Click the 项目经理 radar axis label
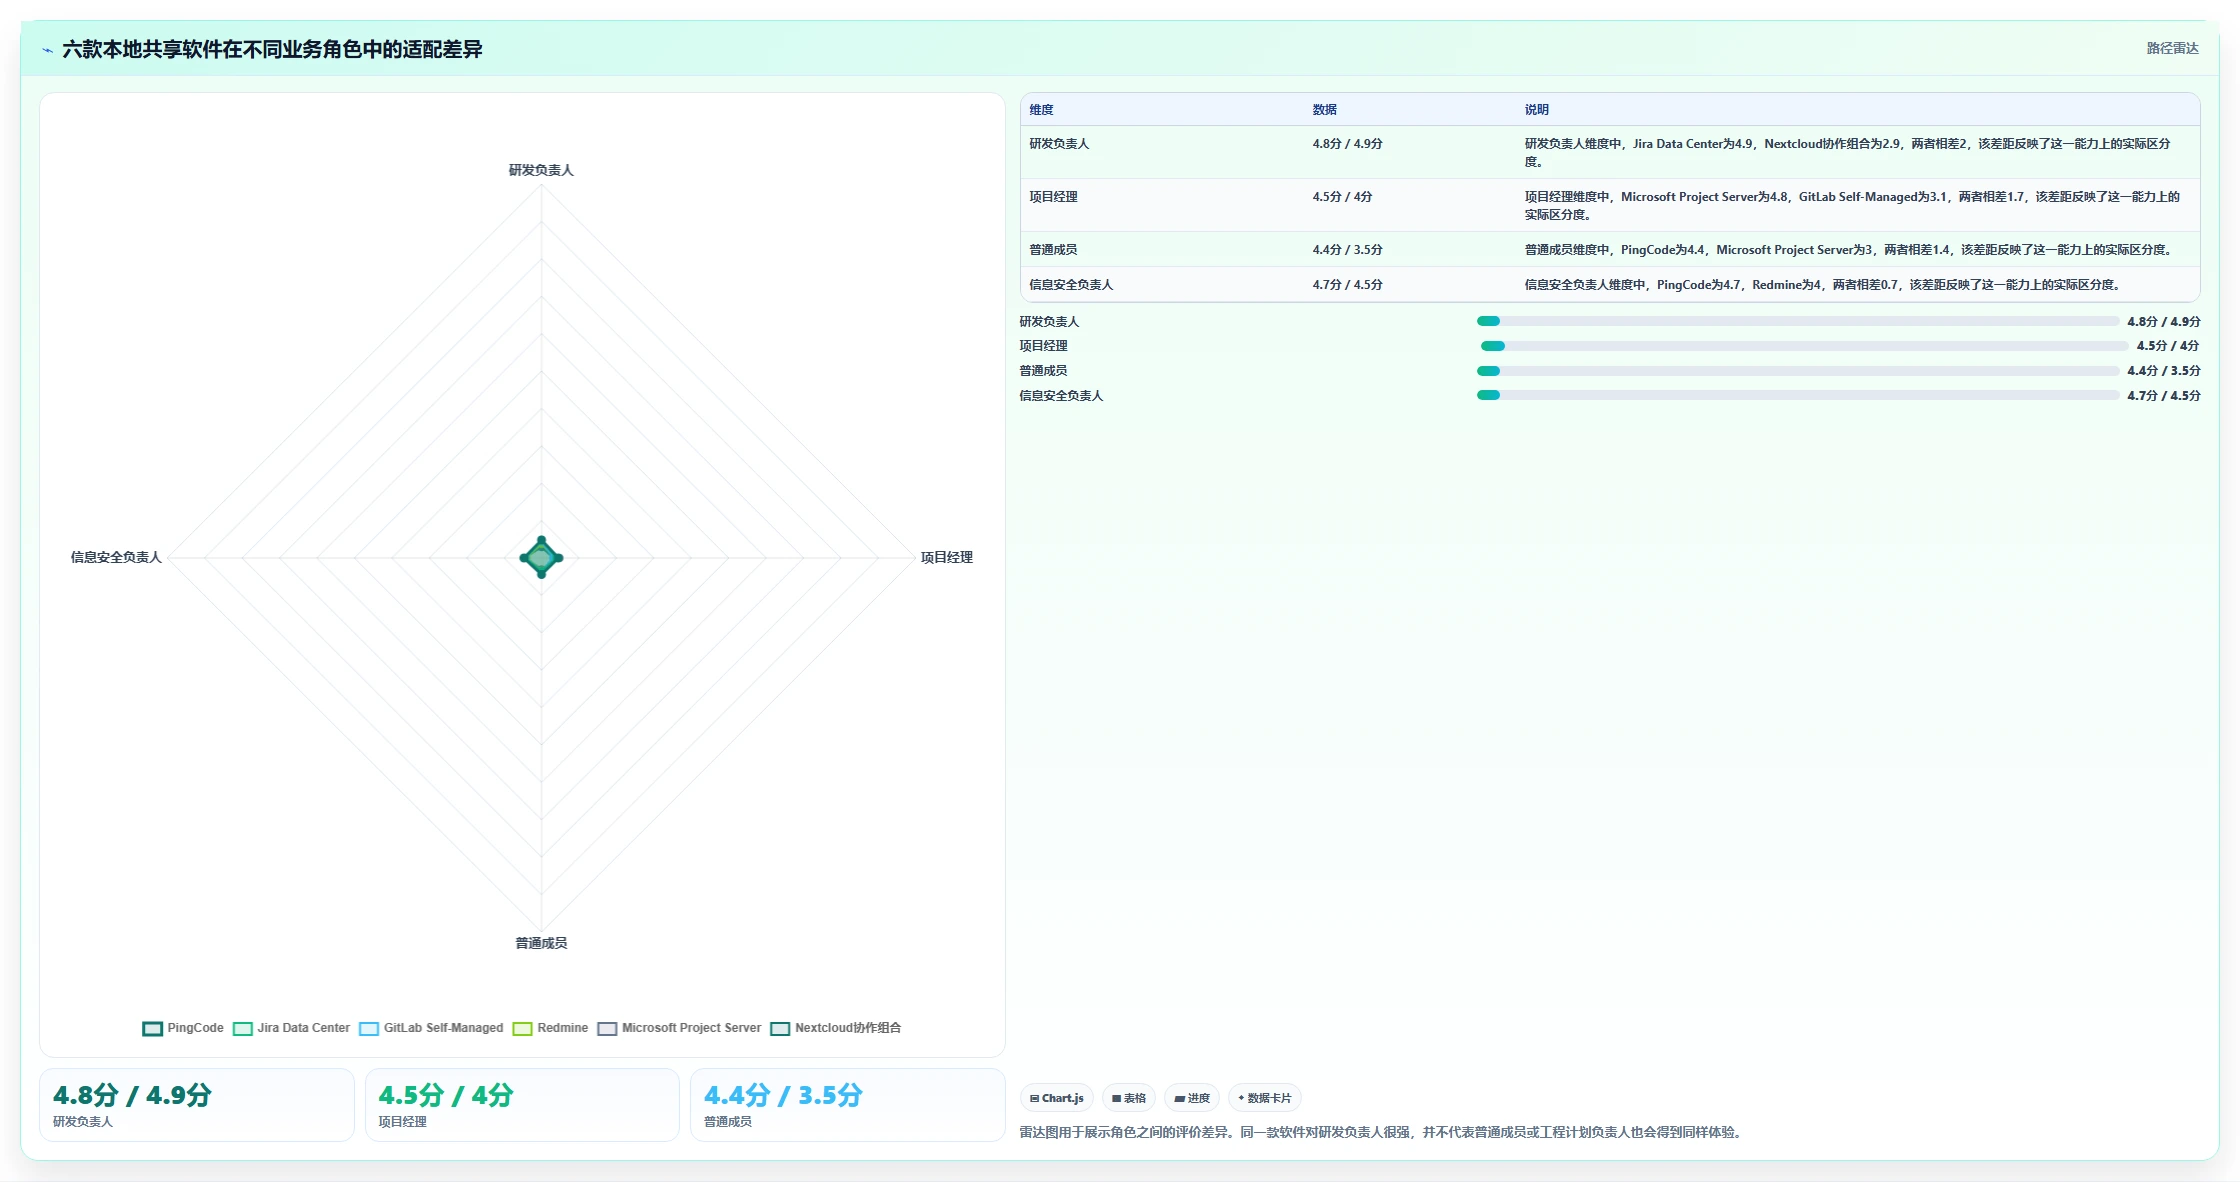Screen dimensions: 2240x1182 [x=946, y=557]
